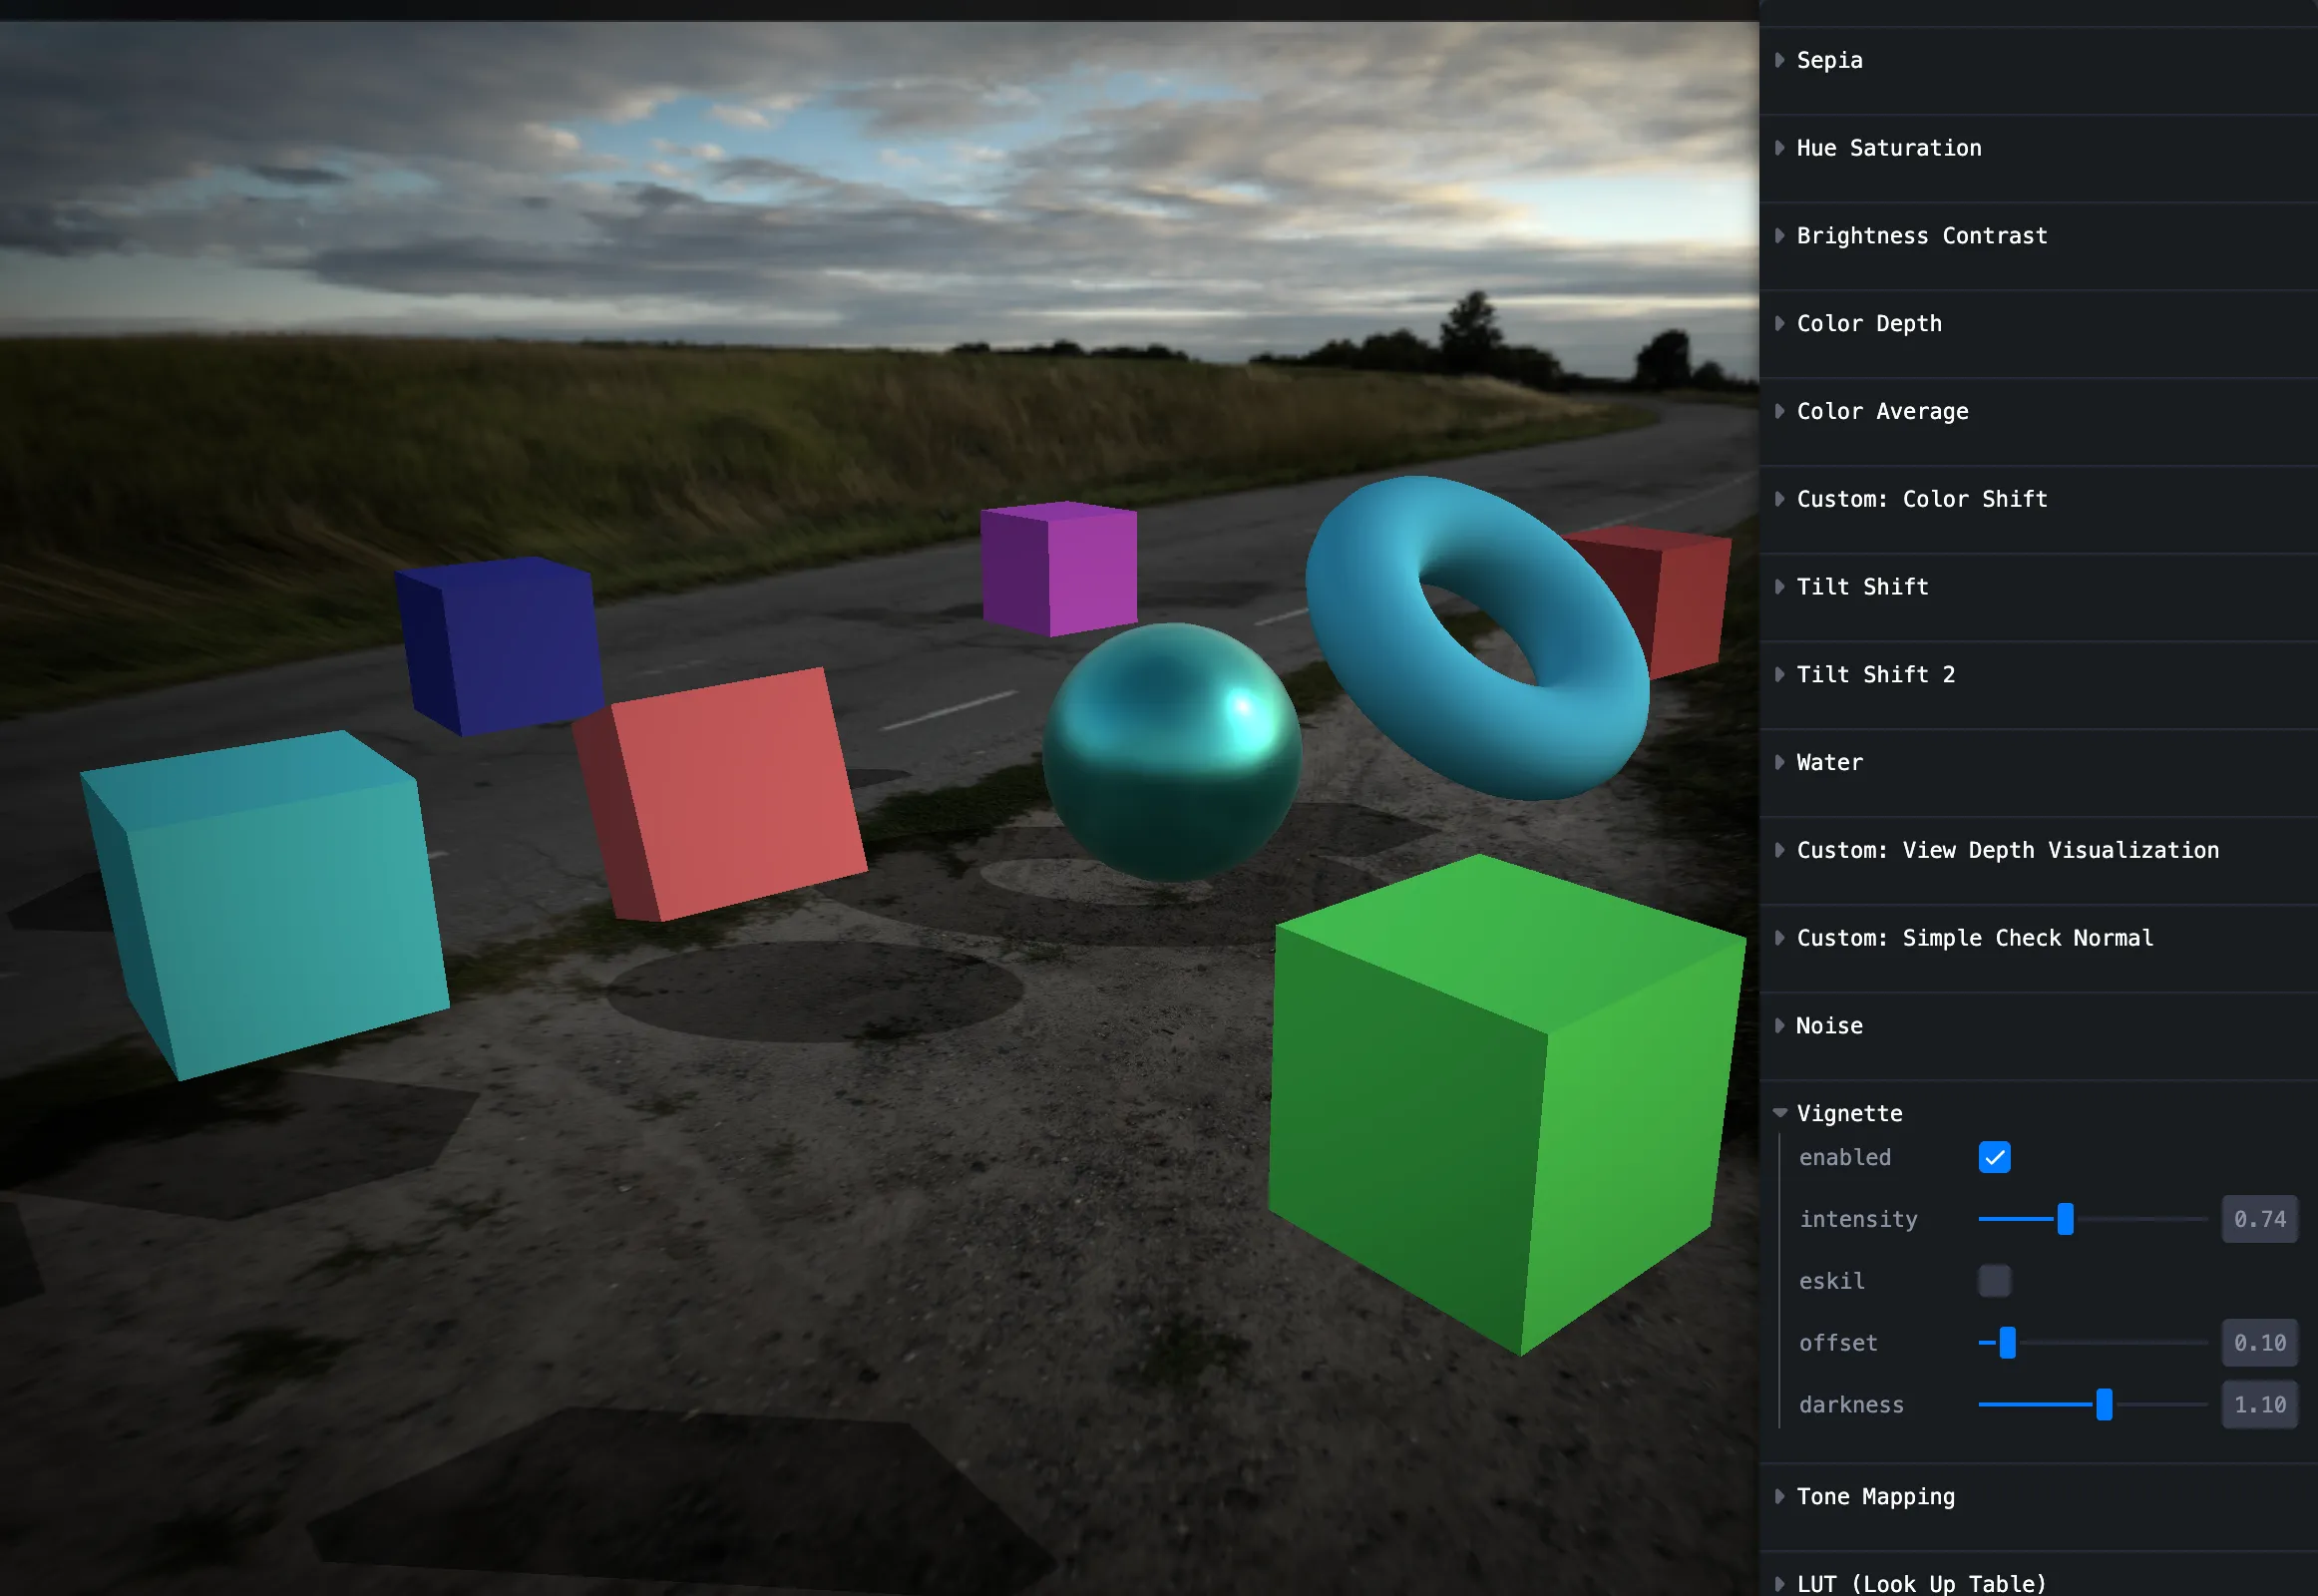
Task: Expand the Sepia folder
Action: [1829, 60]
